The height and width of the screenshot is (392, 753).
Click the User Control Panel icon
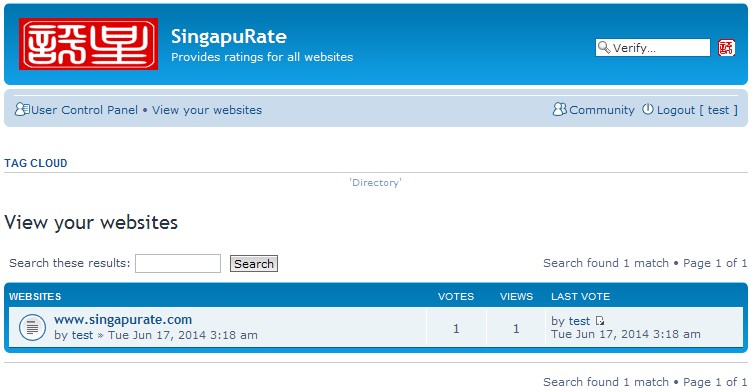tap(22, 110)
